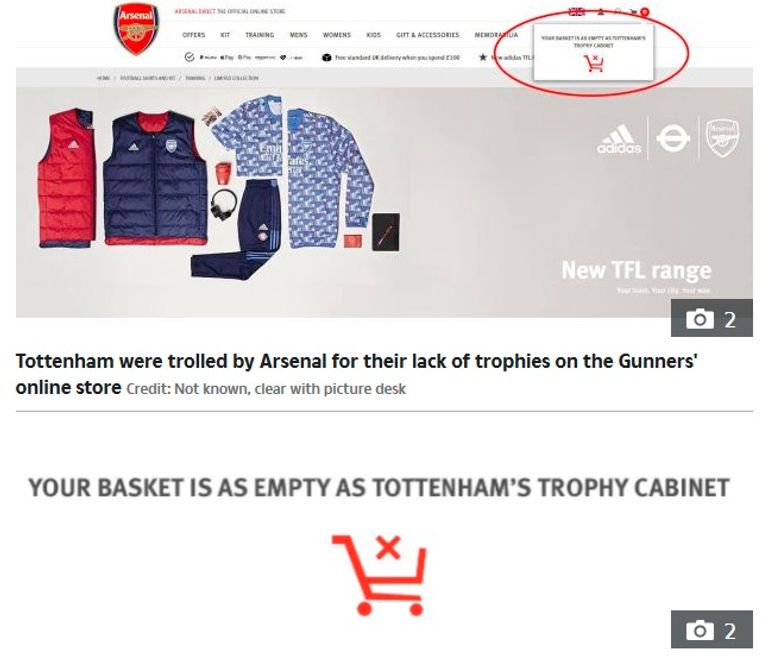Screen dimensions: 768x663
Task: Click the Arsenal crest logo
Action: [x=136, y=29]
